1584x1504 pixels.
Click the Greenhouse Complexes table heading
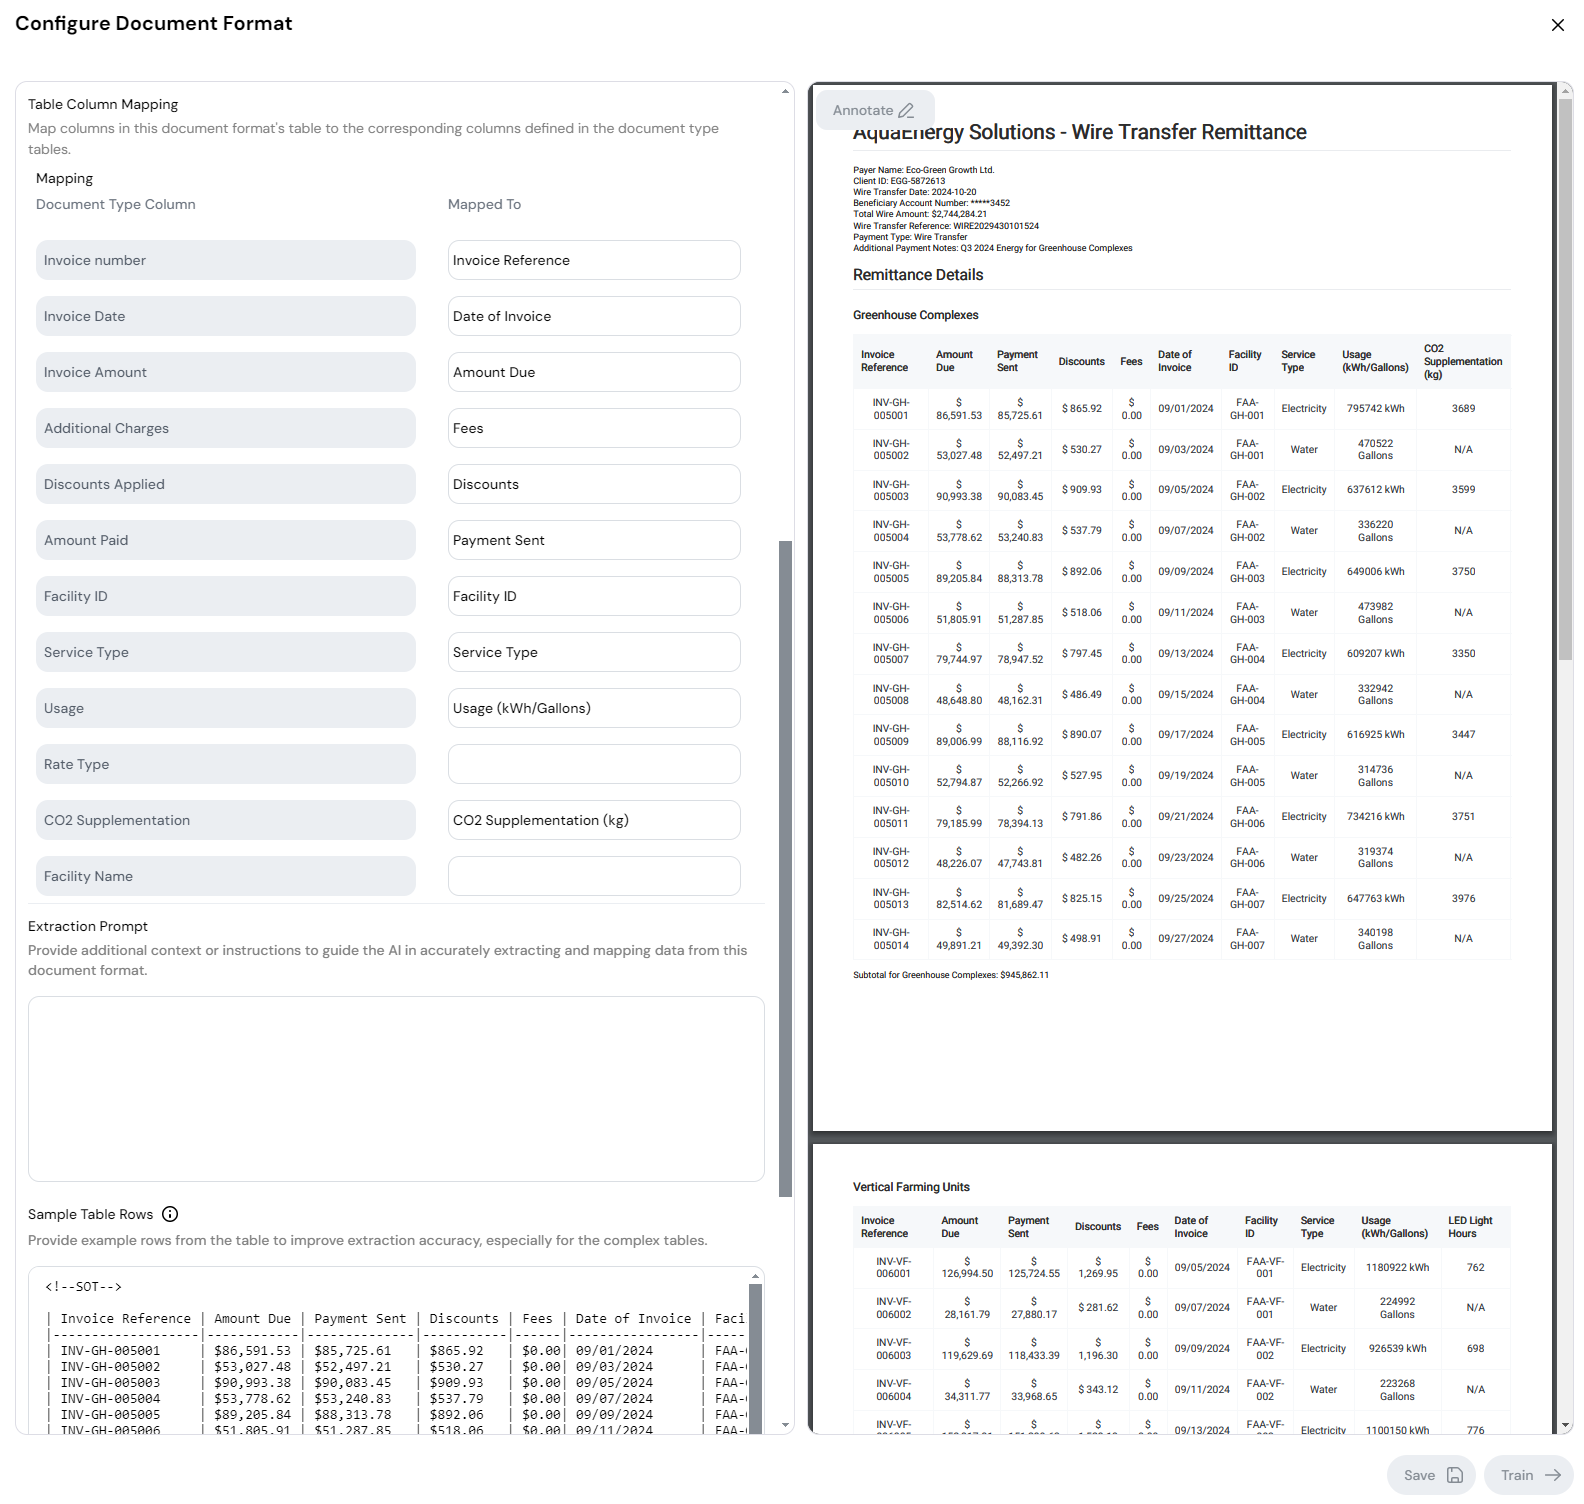pyautogui.click(x=916, y=315)
